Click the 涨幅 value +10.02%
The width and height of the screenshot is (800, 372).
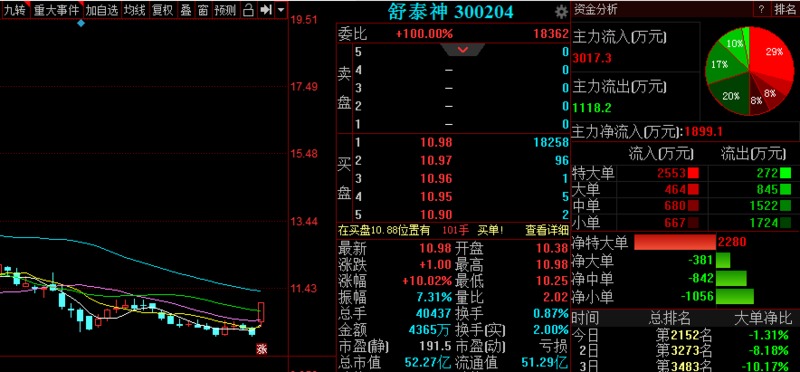[427, 281]
